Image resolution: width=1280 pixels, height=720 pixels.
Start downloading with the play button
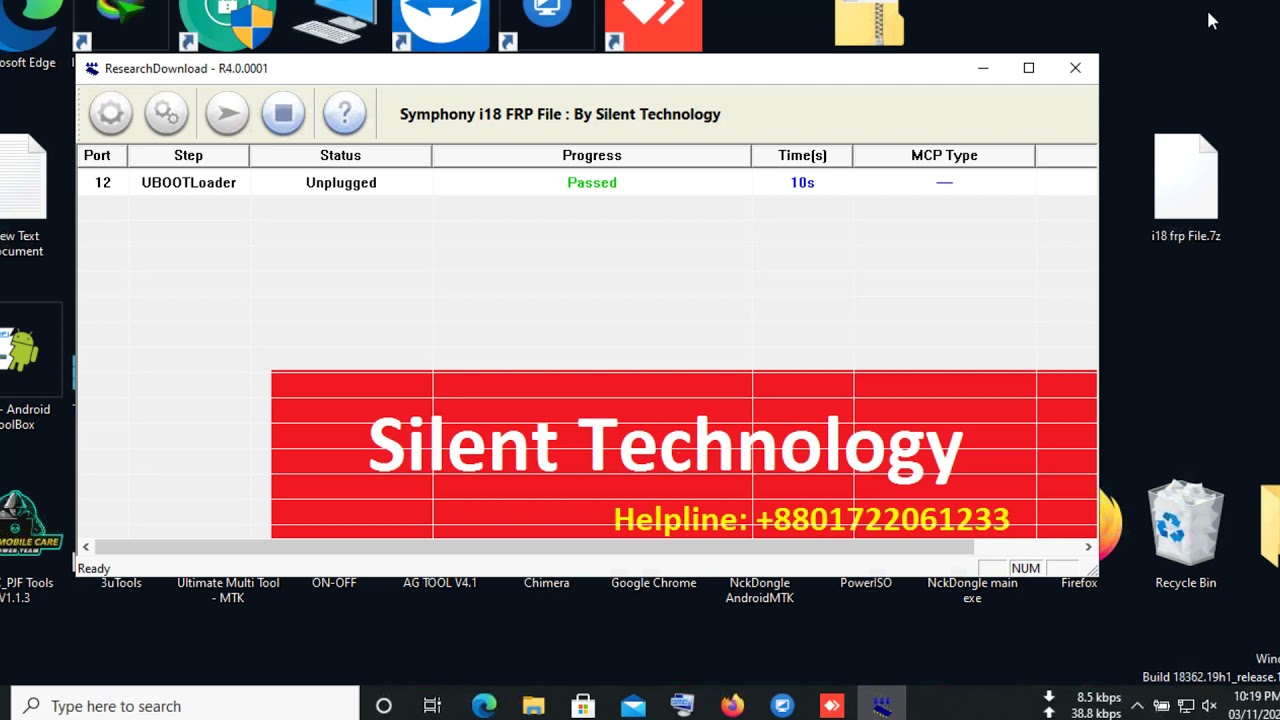tap(227, 113)
